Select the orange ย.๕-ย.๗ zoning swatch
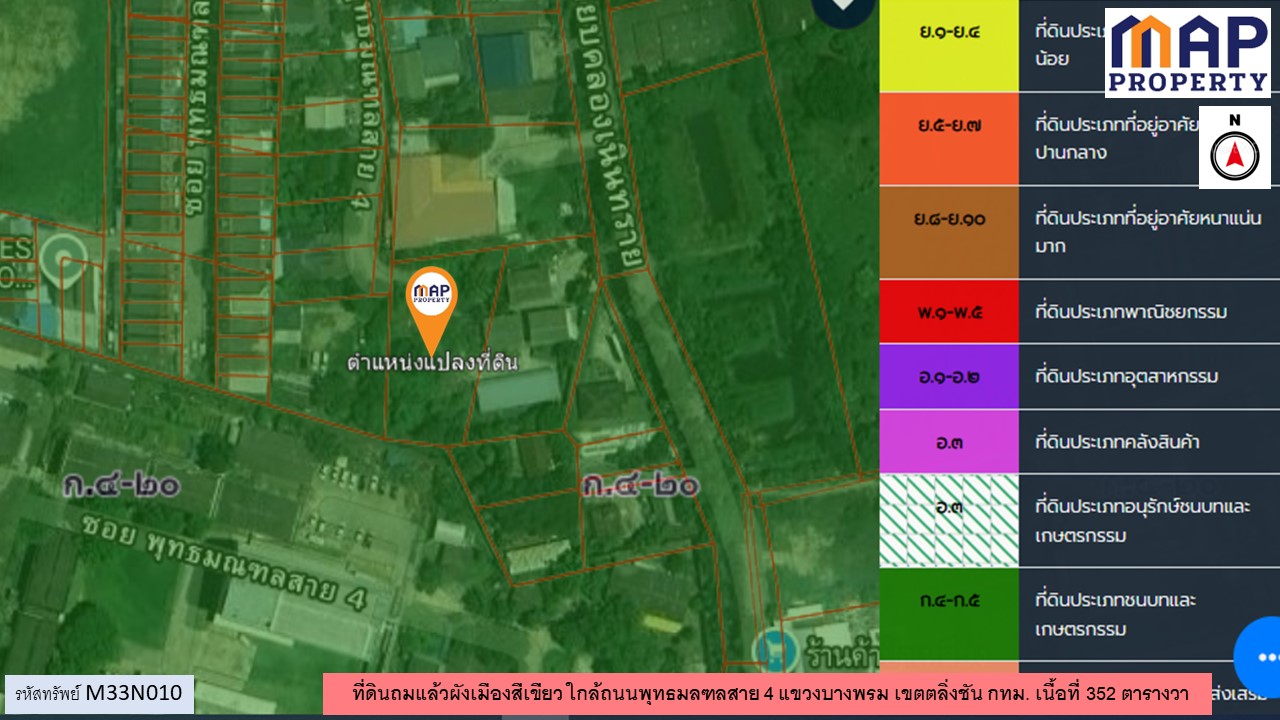This screenshot has width=1280, height=720. pos(948,139)
